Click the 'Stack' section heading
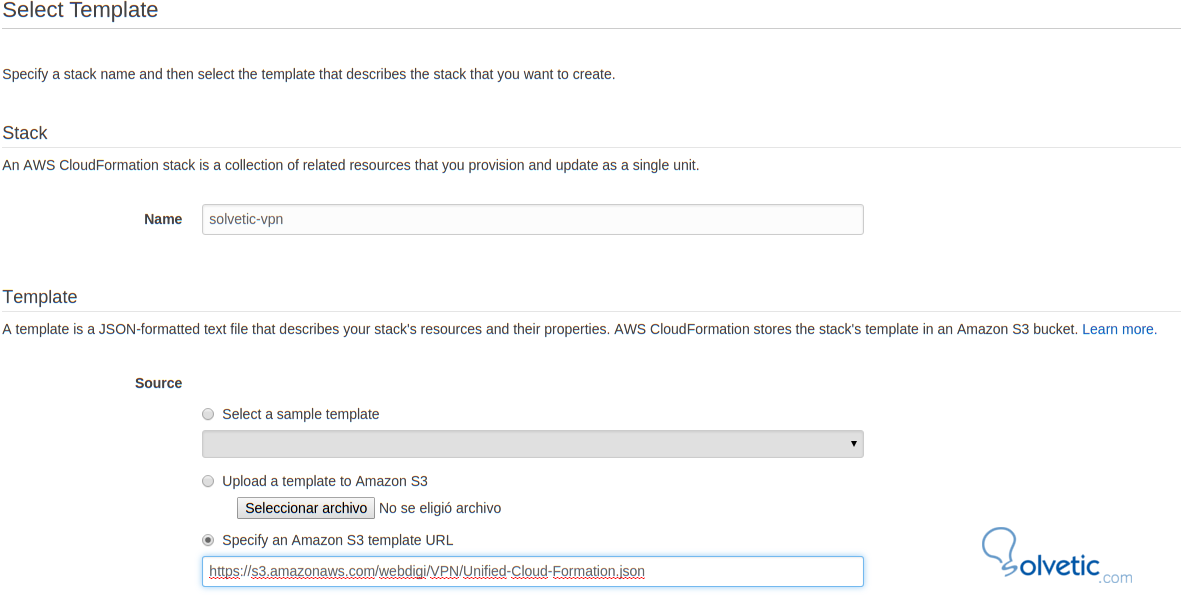The width and height of the screenshot is (1181, 608). coord(25,133)
